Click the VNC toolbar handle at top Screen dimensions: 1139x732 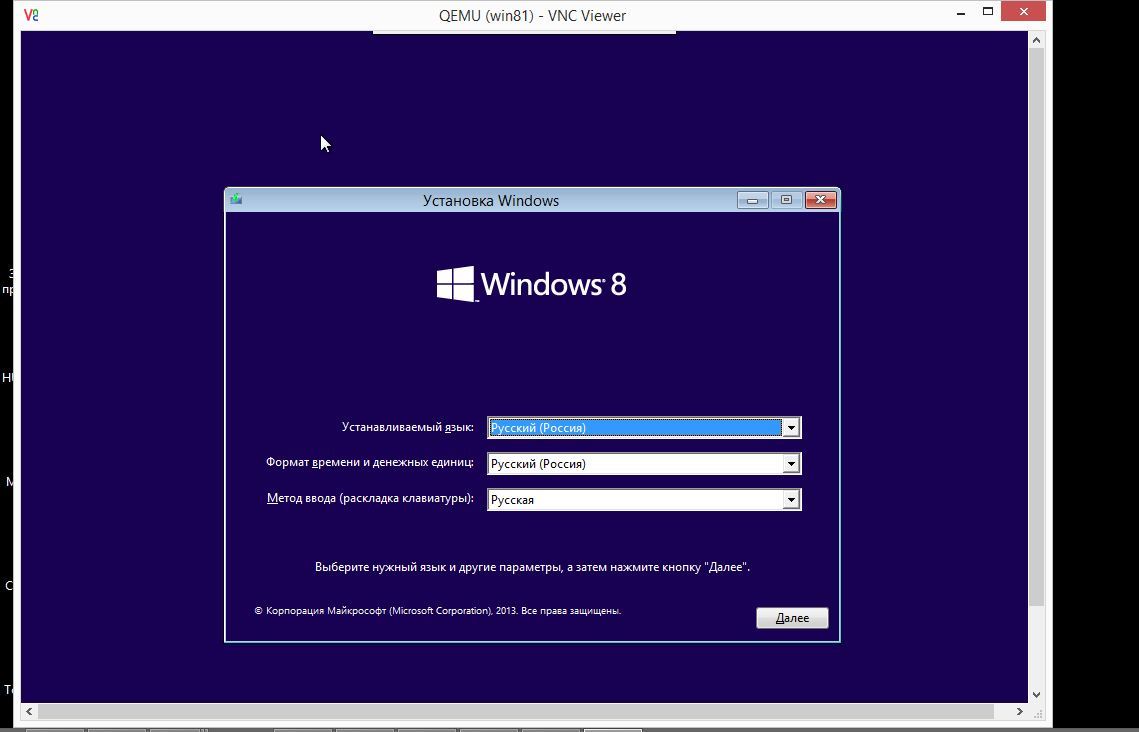pyautogui.click(x=524, y=32)
